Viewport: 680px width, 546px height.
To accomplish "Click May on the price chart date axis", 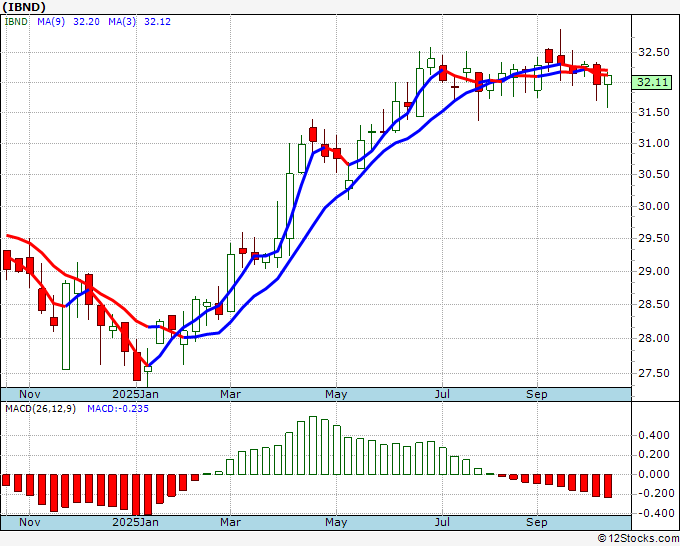I will click(336, 394).
